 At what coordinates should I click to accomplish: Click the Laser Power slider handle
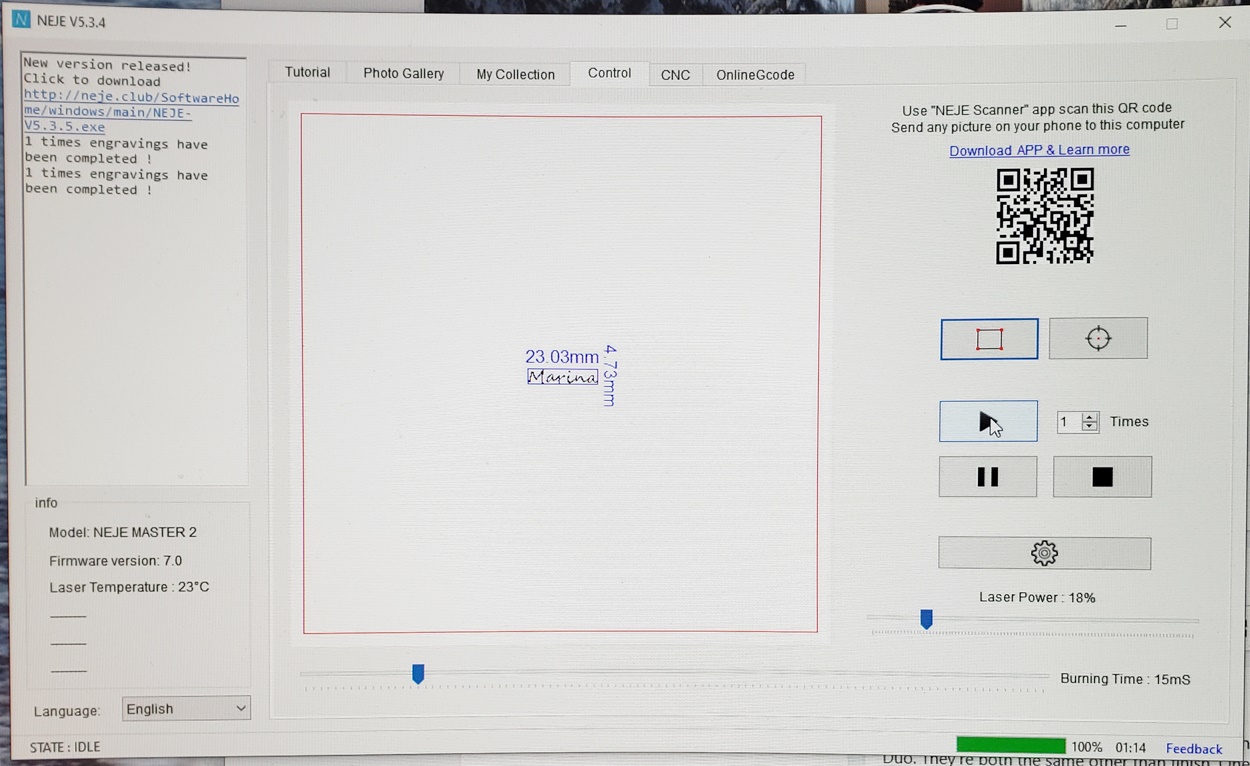926,620
